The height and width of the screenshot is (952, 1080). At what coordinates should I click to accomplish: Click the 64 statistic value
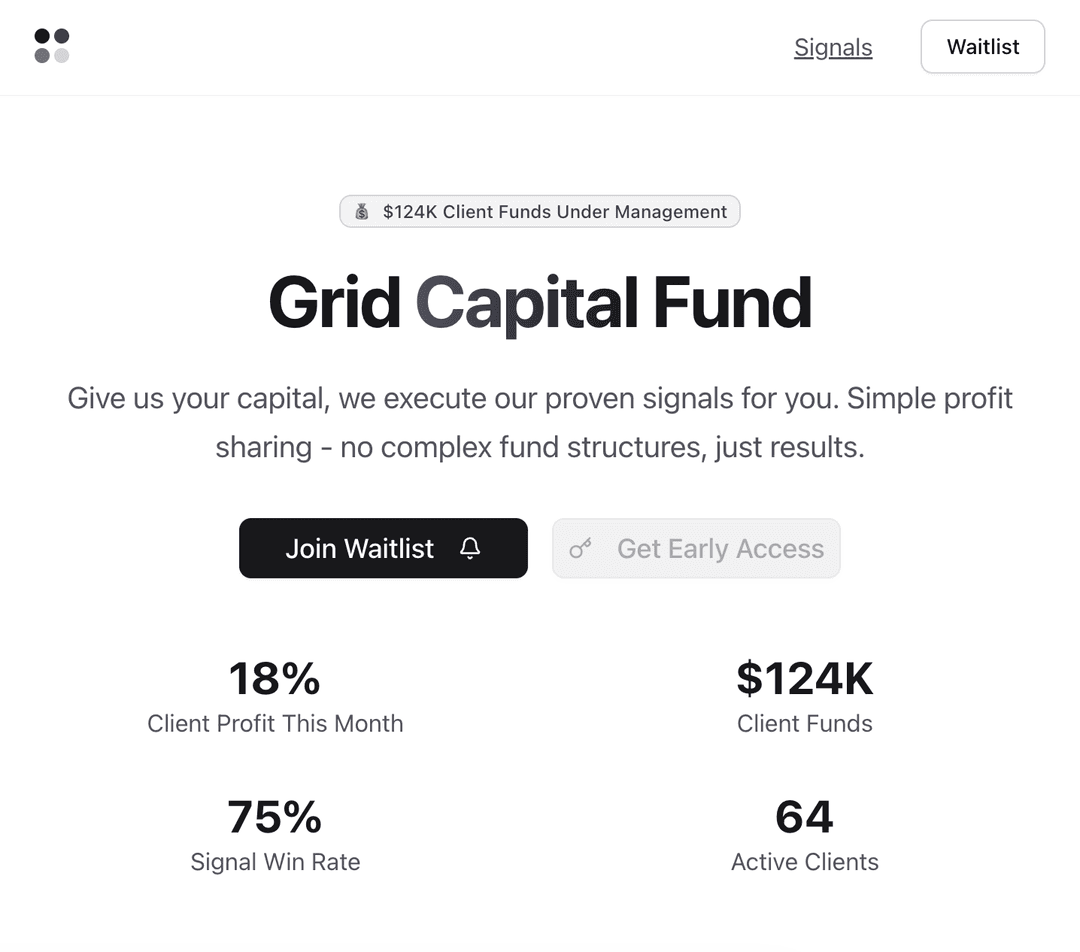coord(805,817)
